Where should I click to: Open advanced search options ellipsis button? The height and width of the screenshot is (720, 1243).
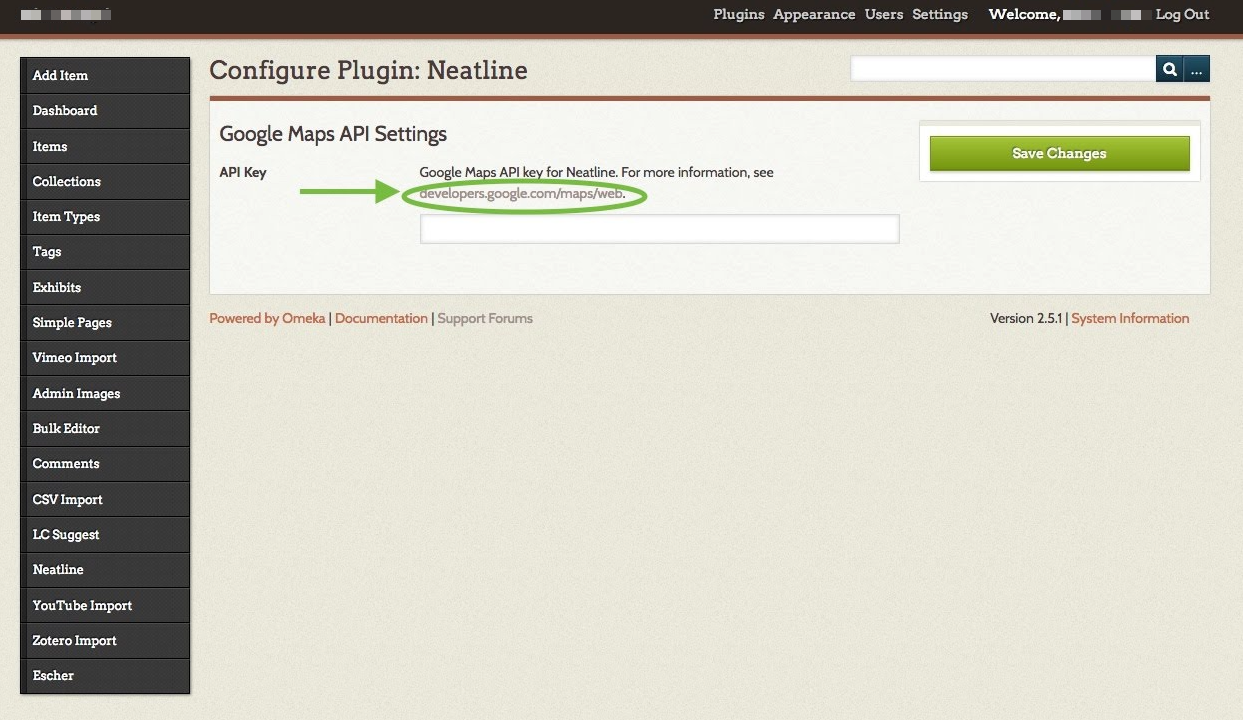[x=1197, y=69]
